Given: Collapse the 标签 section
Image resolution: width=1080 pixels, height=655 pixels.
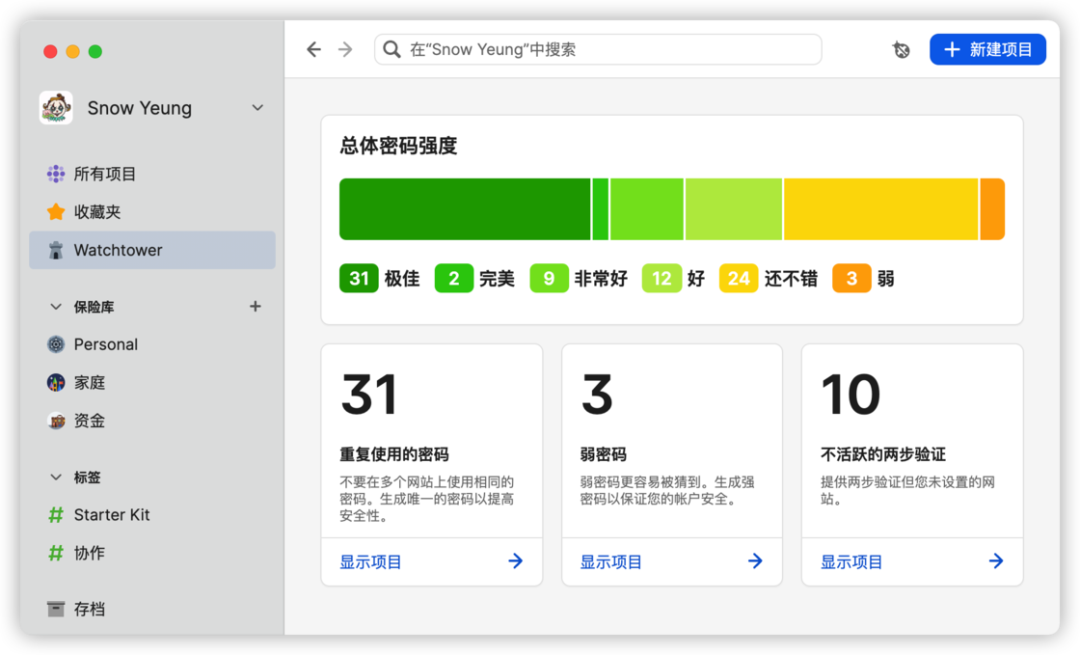Looking at the screenshot, I should (56, 478).
